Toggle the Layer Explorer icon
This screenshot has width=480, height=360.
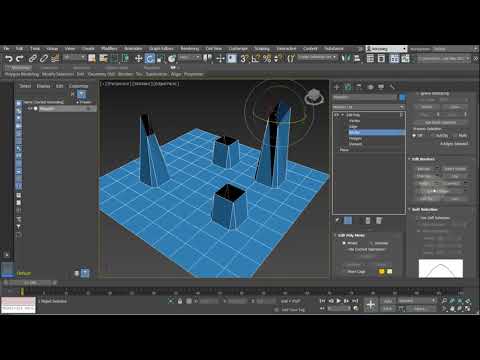381,59
